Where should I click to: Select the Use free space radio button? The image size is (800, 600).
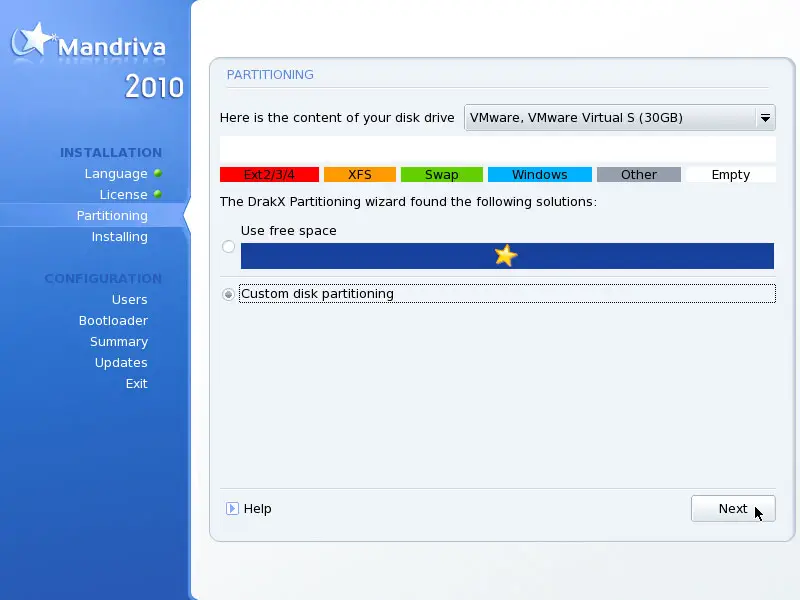coord(229,247)
